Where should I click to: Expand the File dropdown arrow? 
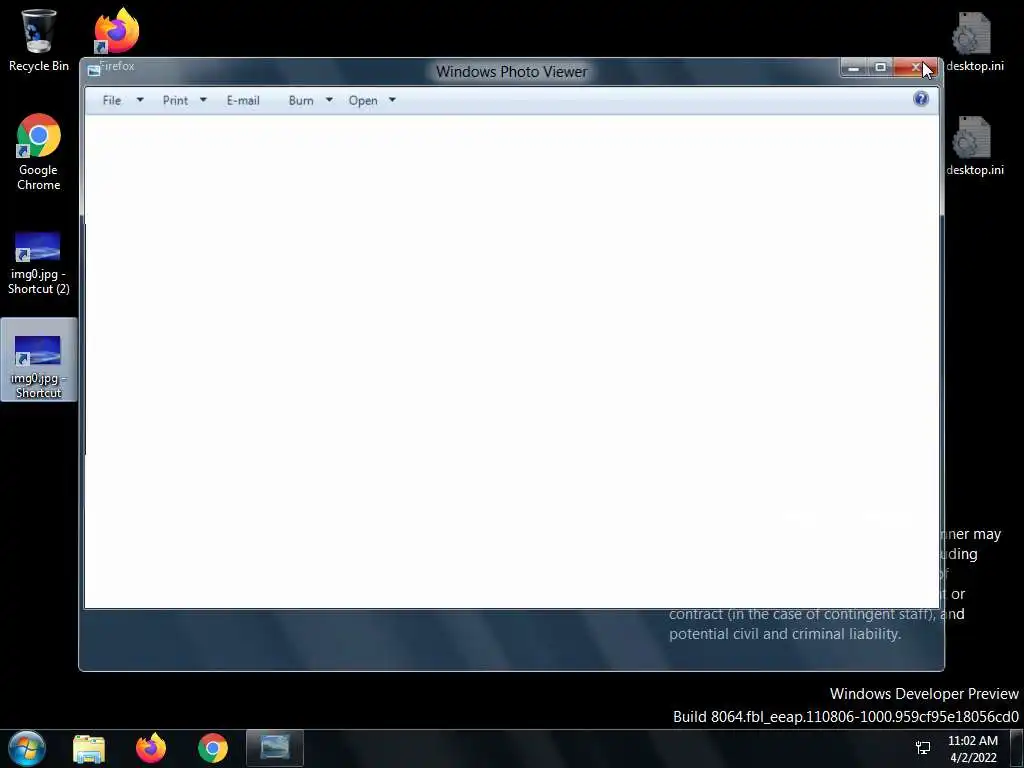click(x=140, y=100)
